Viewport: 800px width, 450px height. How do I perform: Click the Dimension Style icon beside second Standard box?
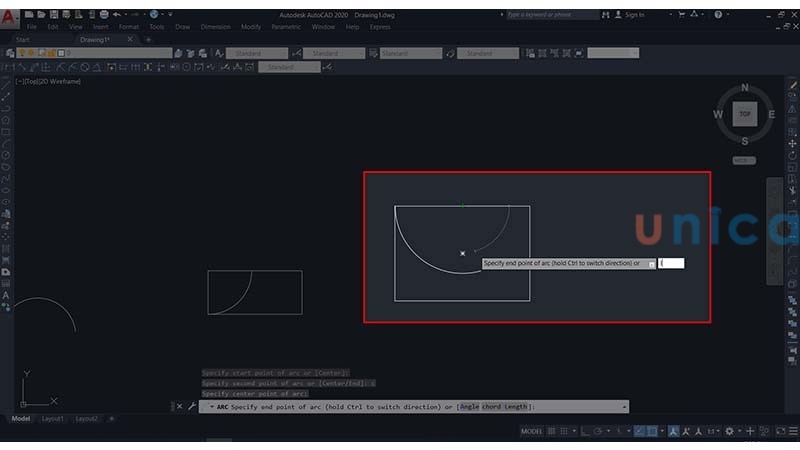pyautogui.click(x=296, y=53)
